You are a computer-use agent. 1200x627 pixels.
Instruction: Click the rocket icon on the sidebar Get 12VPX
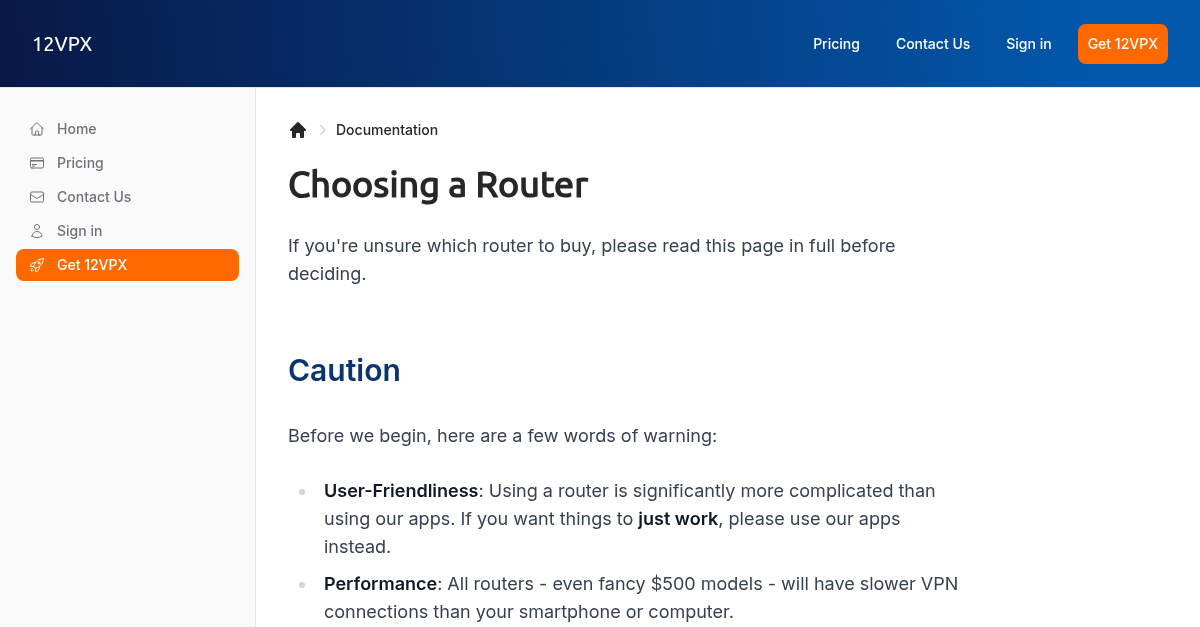coord(37,265)
